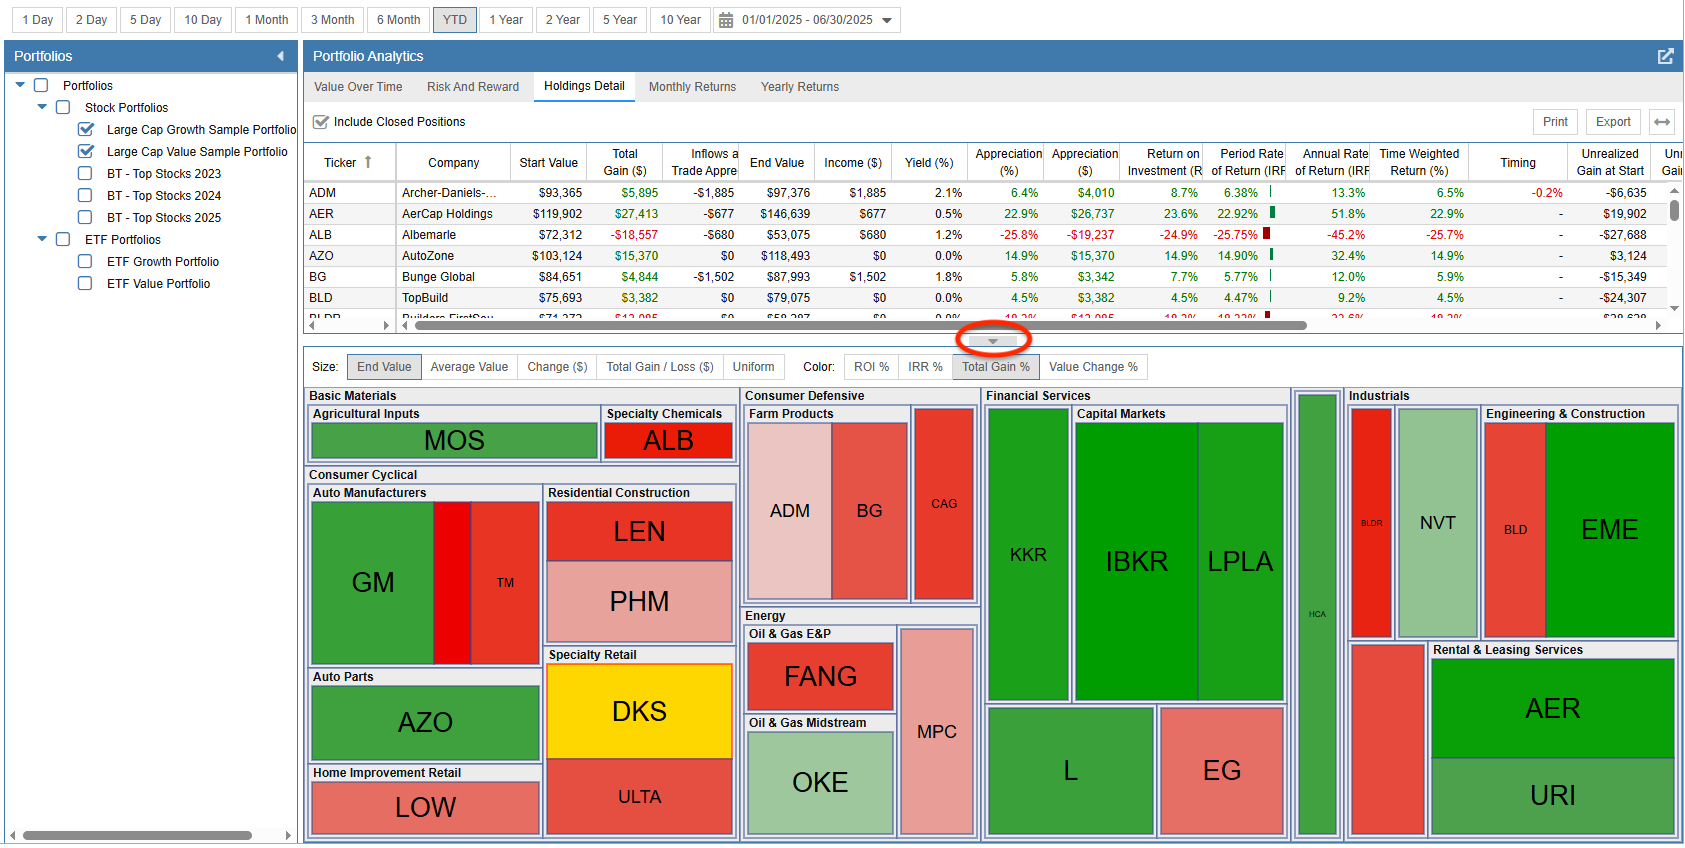Collapse grid using the divider arrow handle
Screen dimensions: 1685x848
[993, 341]
